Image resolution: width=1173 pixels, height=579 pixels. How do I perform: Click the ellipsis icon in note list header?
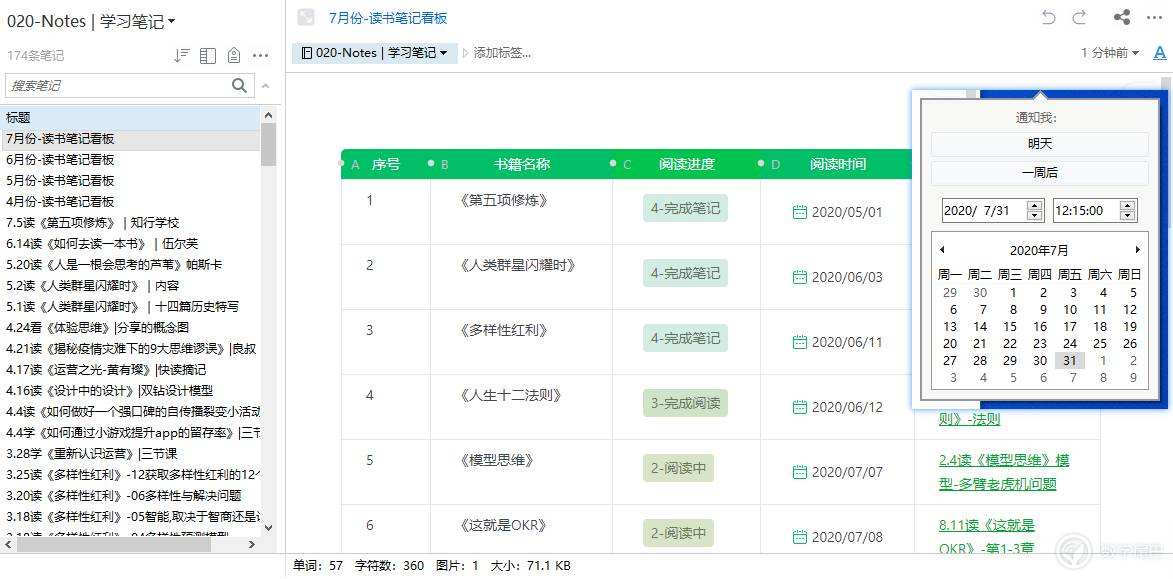tap(261, 56)
